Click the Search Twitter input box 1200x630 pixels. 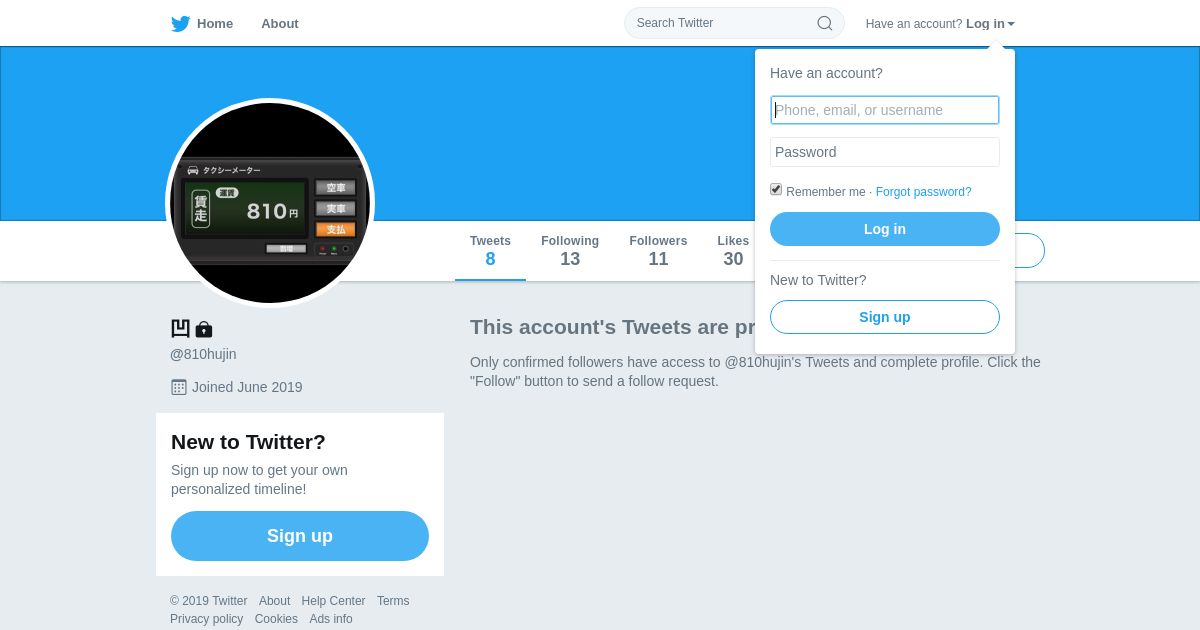point(722,23)
